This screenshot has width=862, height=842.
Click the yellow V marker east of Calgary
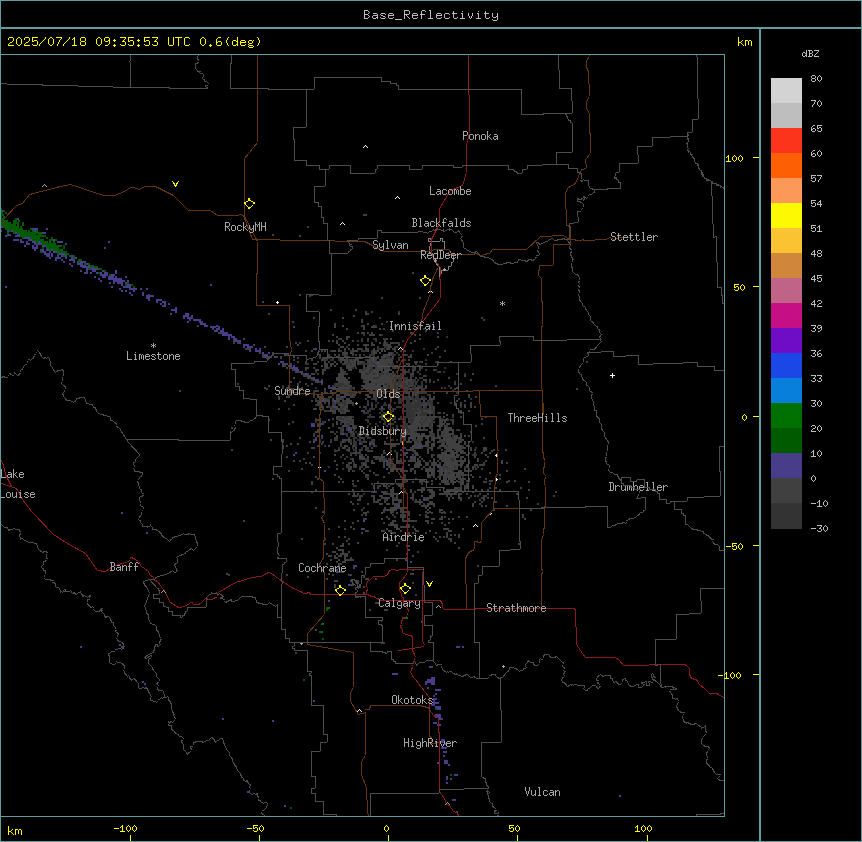tap(429, 584)
